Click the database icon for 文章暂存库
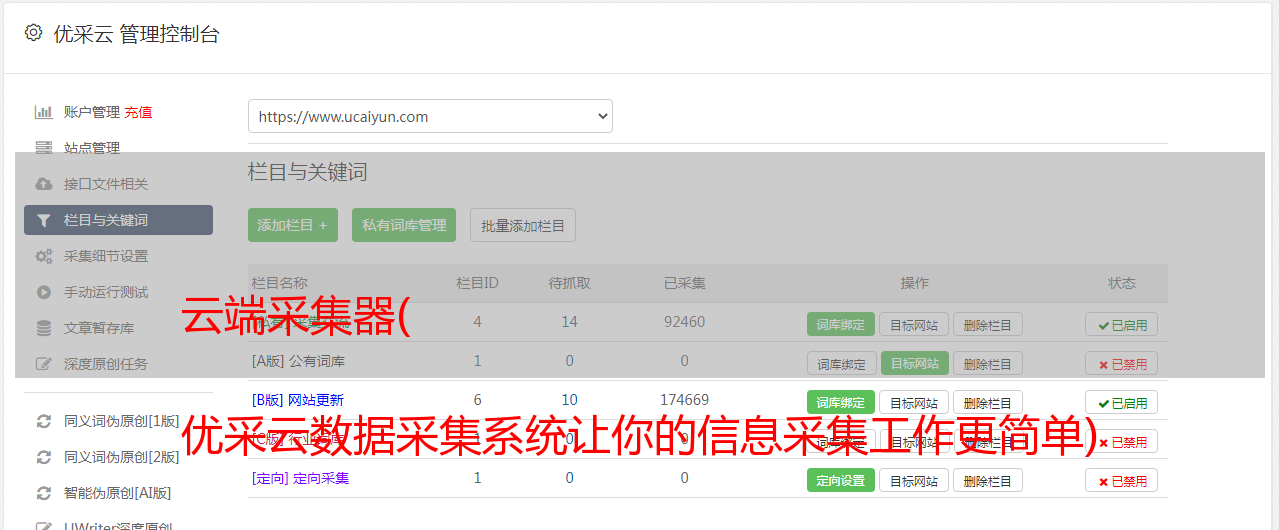Screen dimensions: 1279x530 (x=44, y=328)
